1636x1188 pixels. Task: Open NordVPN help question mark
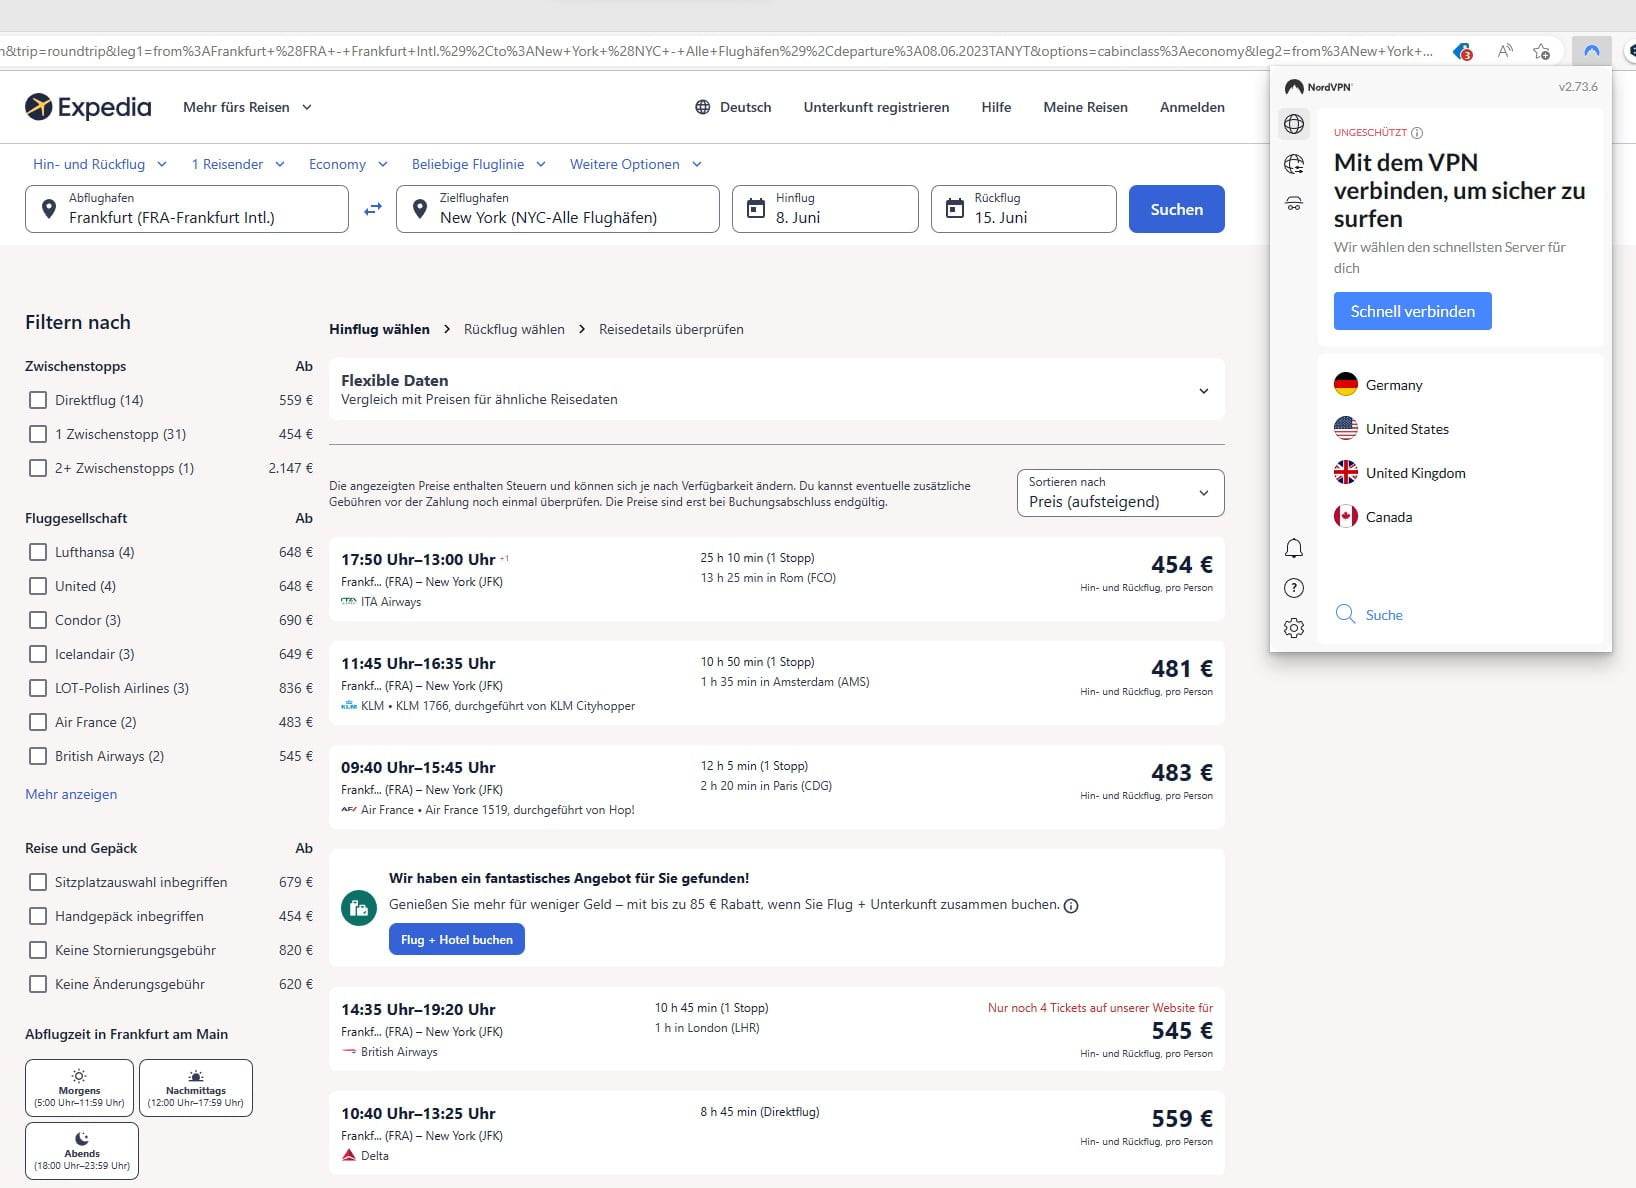[x=1294, y=588]
